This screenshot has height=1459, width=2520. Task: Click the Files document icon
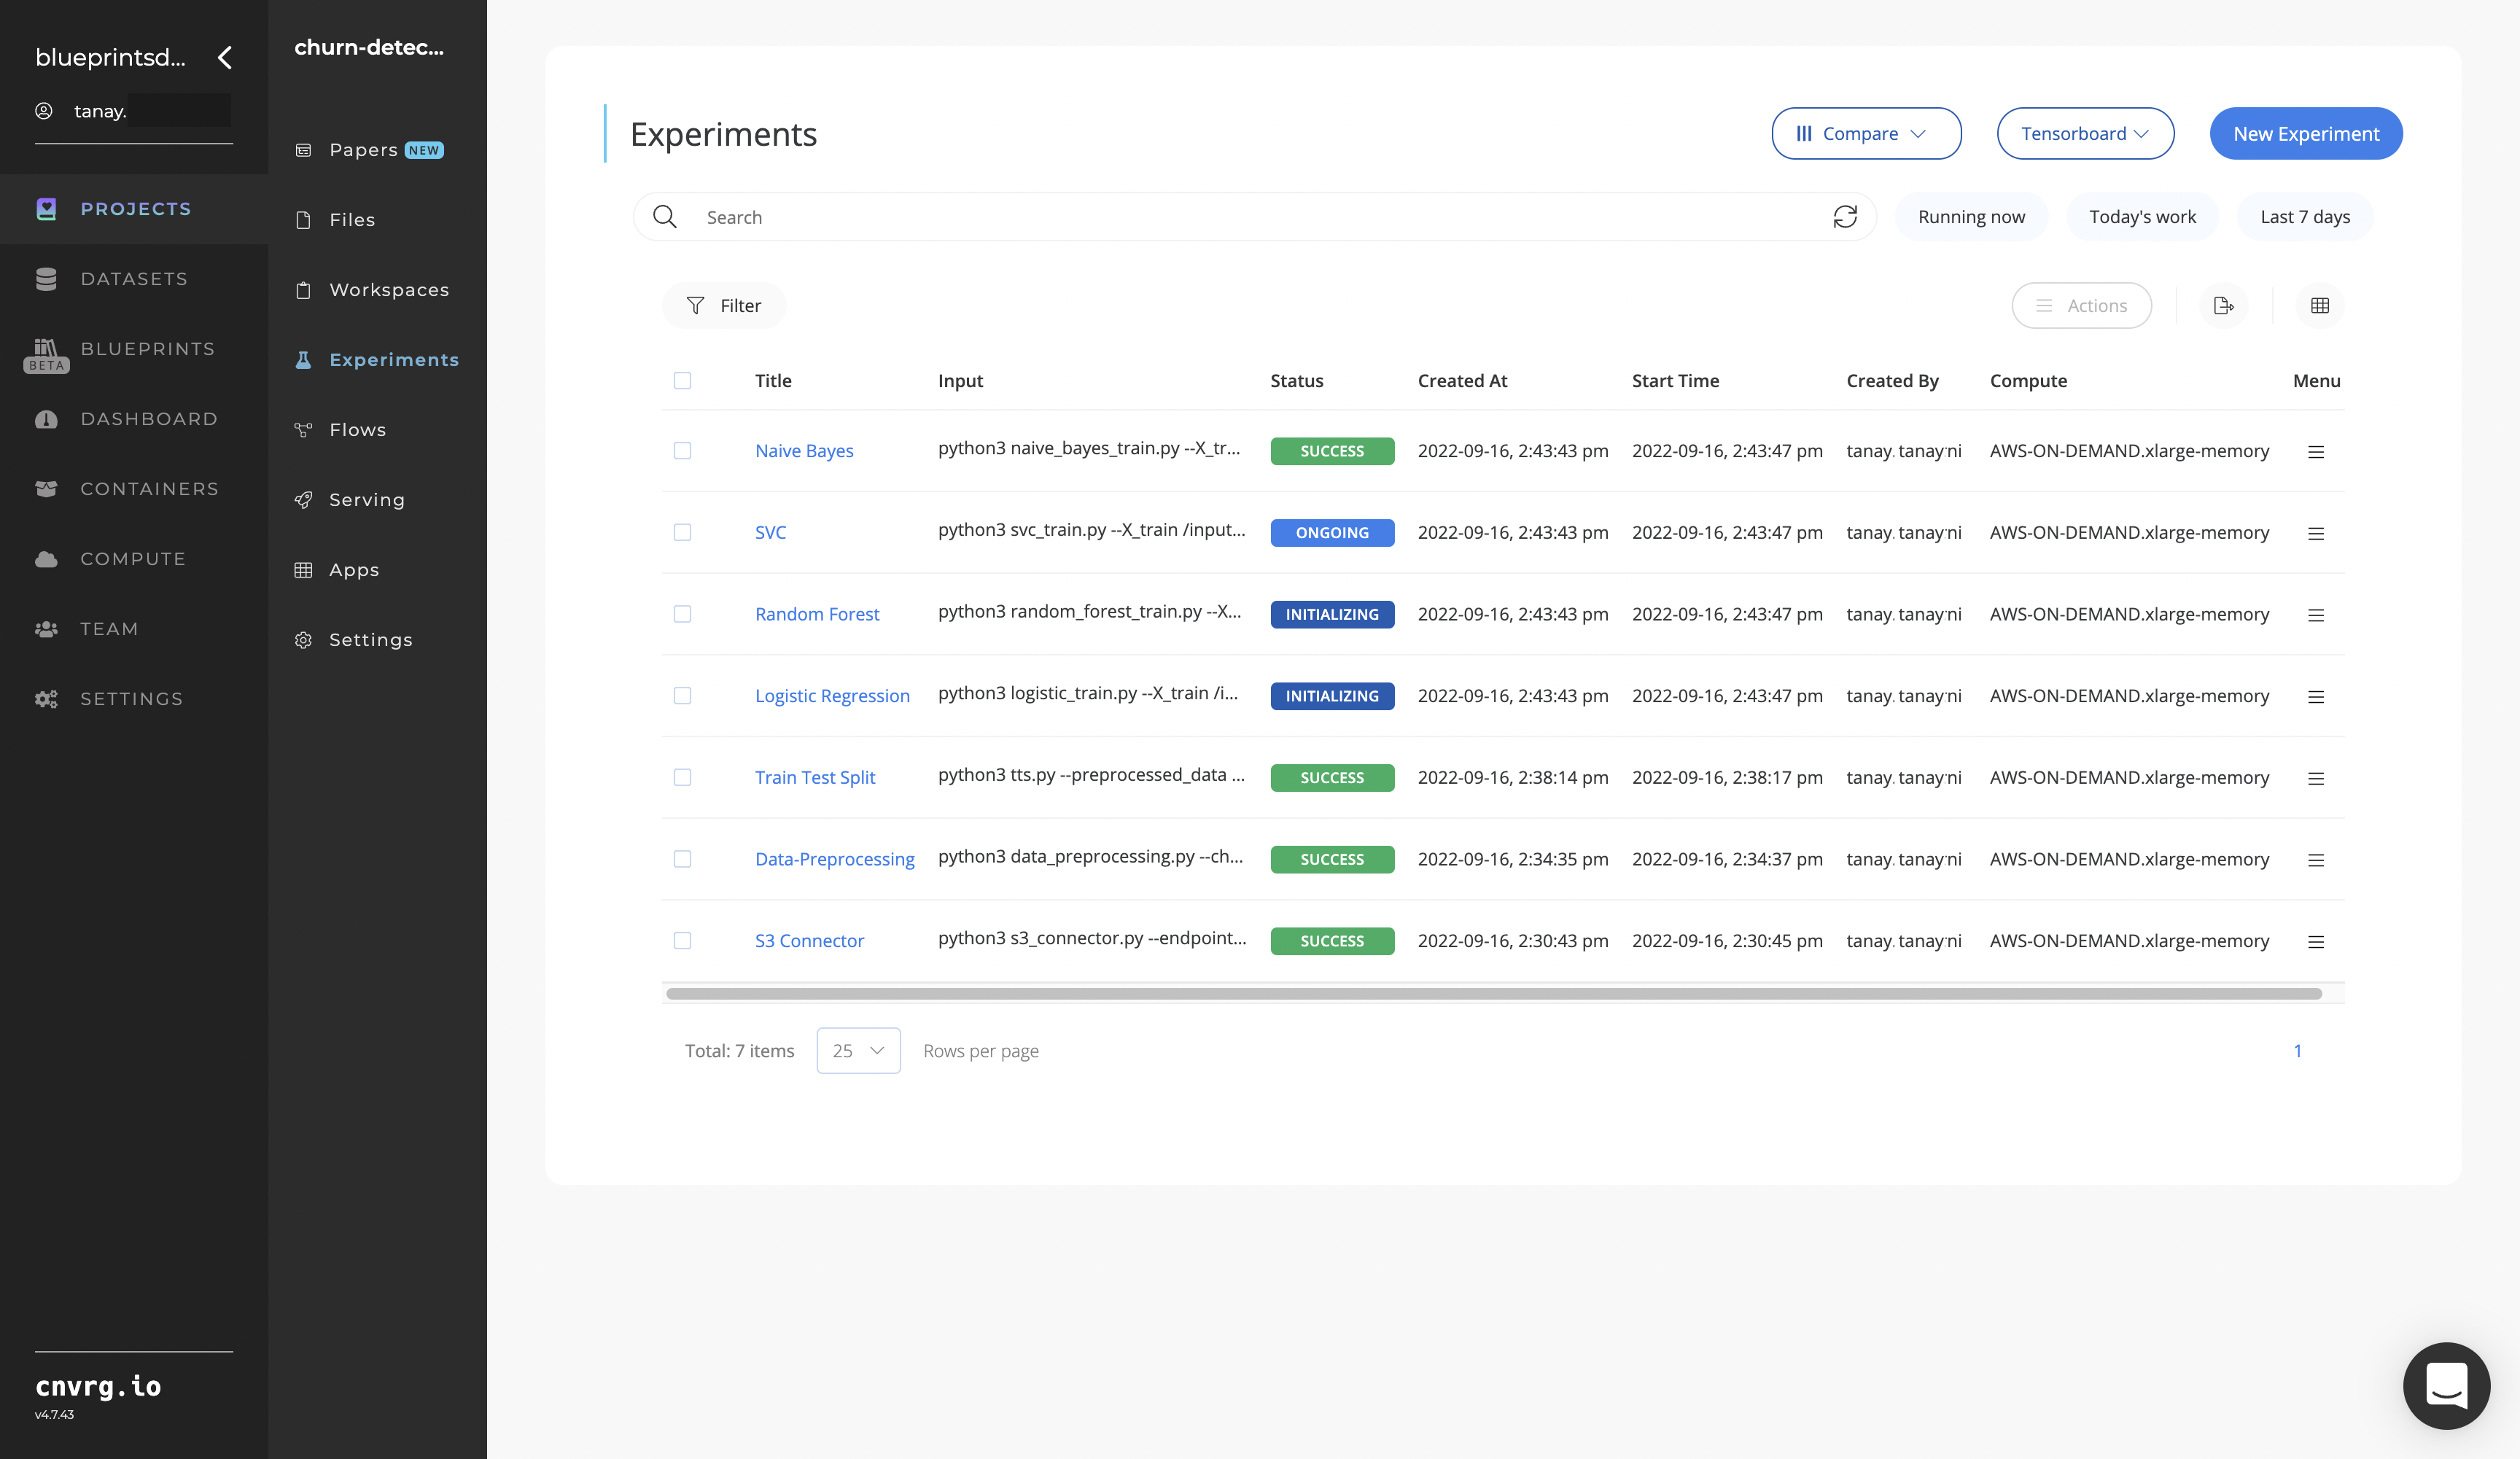coord(303,220)
